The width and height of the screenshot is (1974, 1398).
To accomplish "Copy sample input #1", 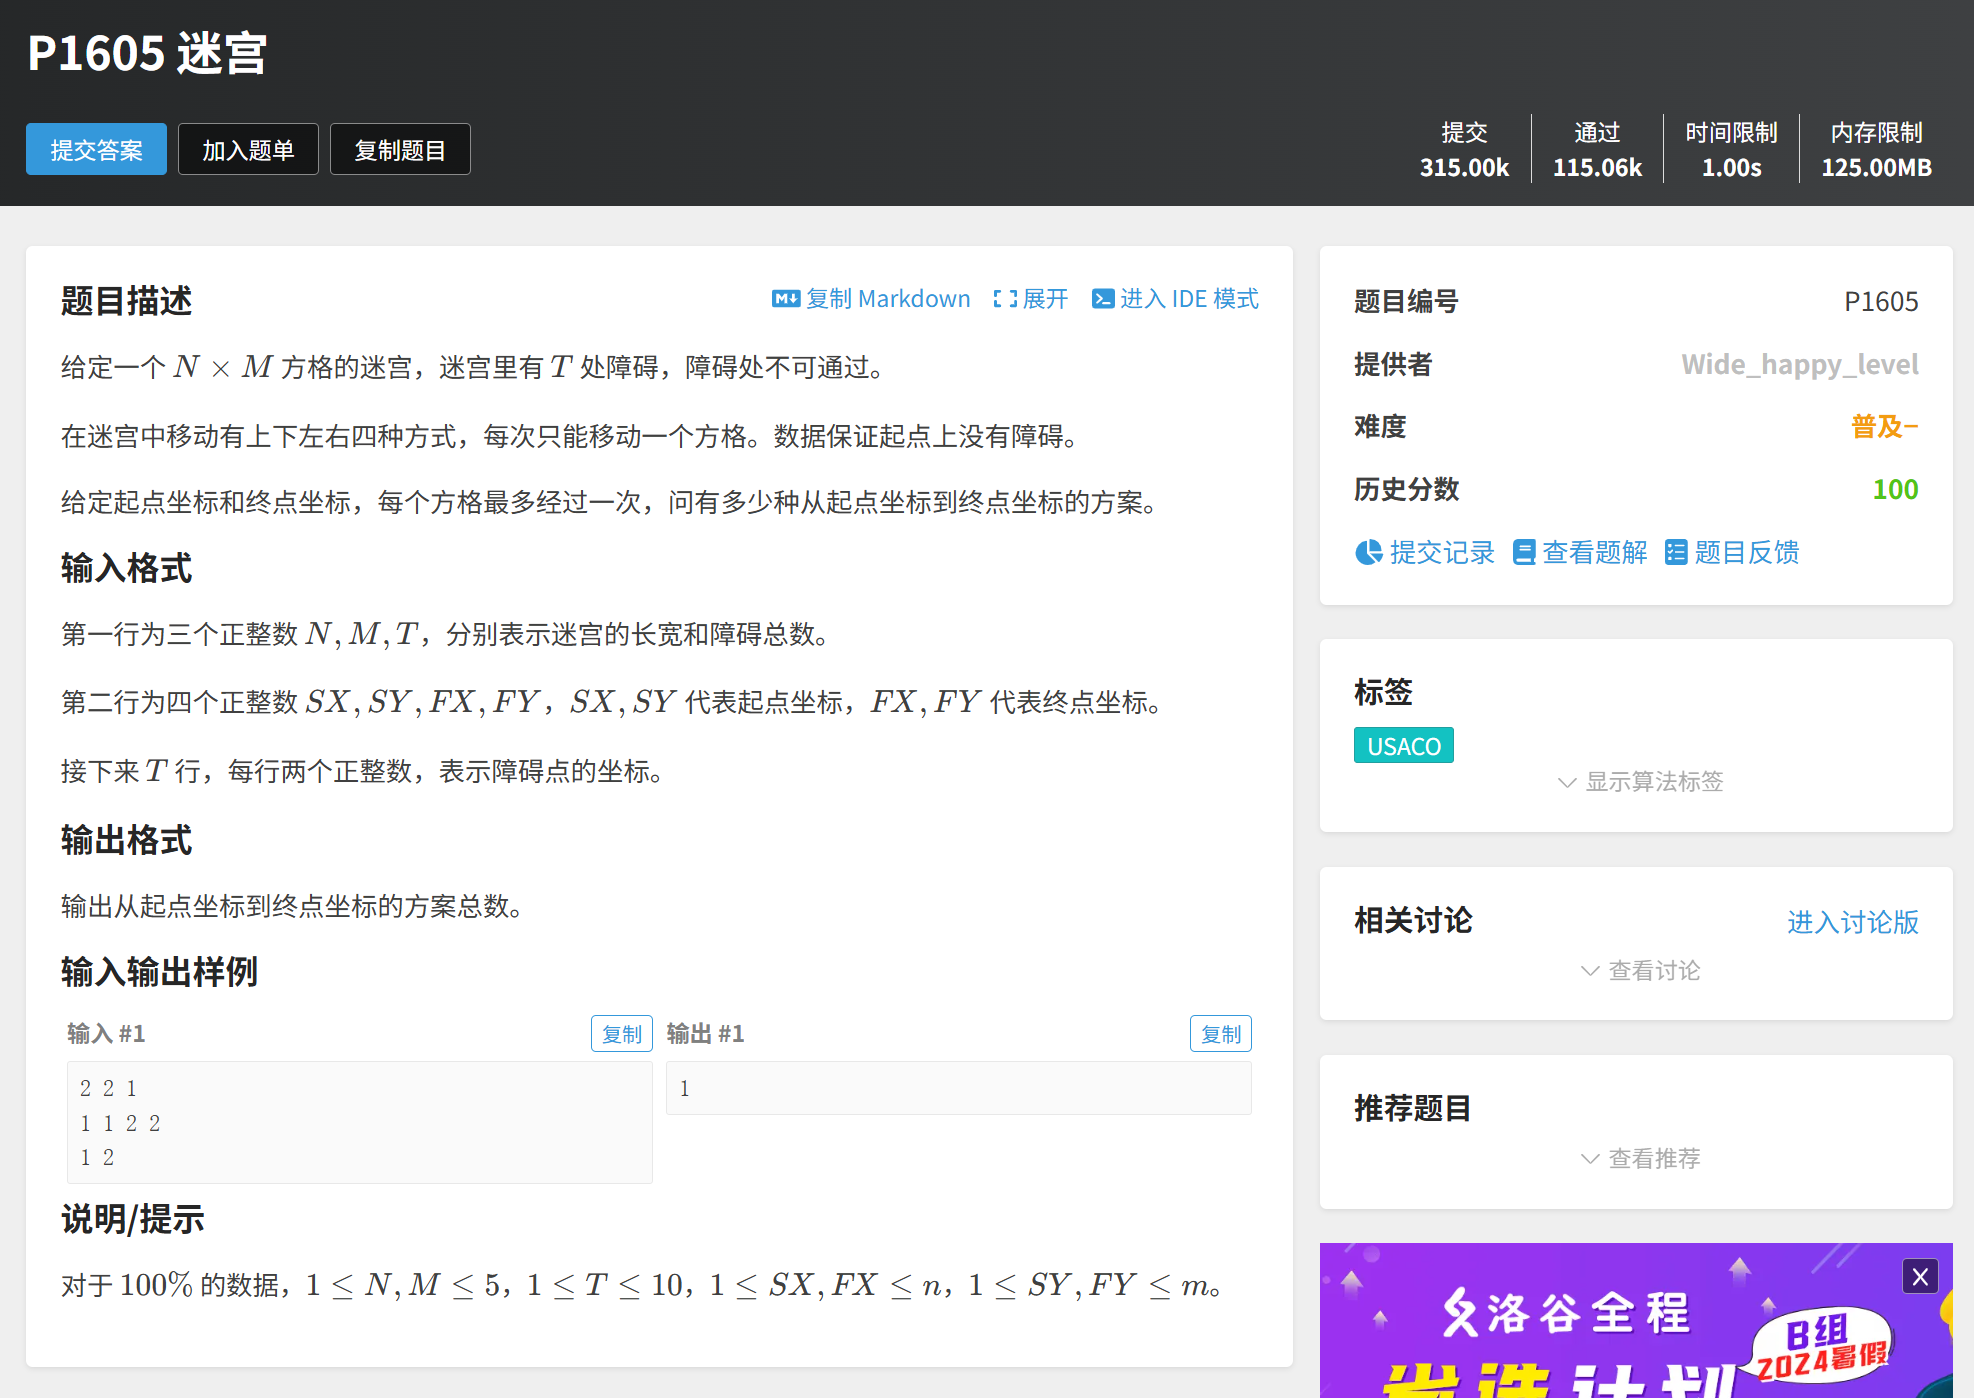I will [621, 1034].
